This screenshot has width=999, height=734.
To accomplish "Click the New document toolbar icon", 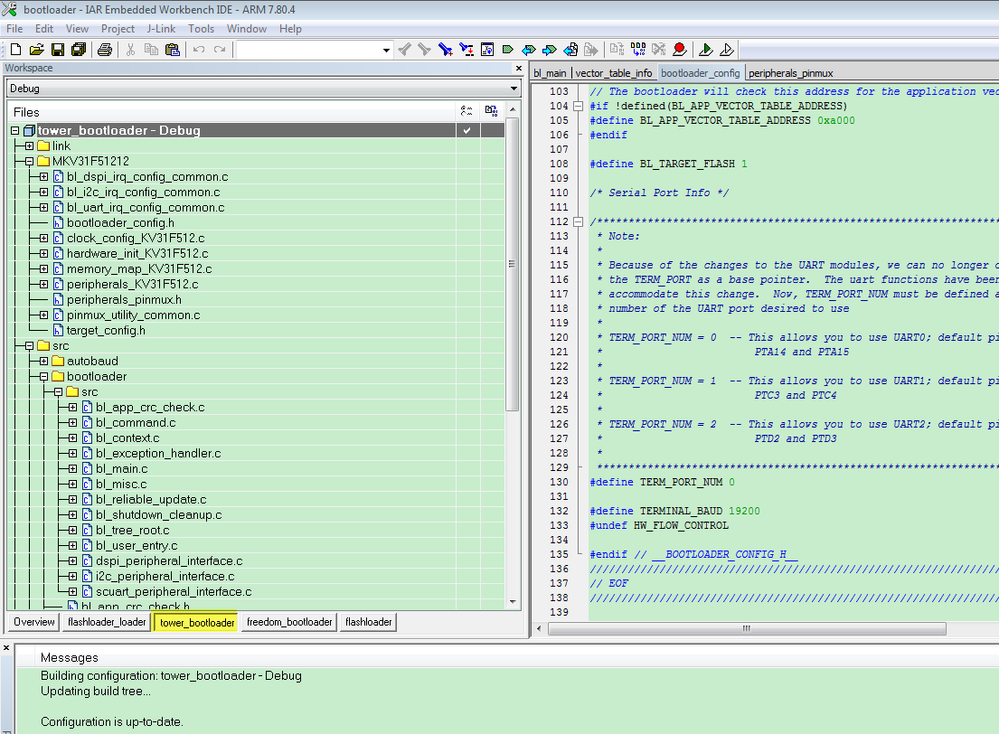I will (15, 49).
